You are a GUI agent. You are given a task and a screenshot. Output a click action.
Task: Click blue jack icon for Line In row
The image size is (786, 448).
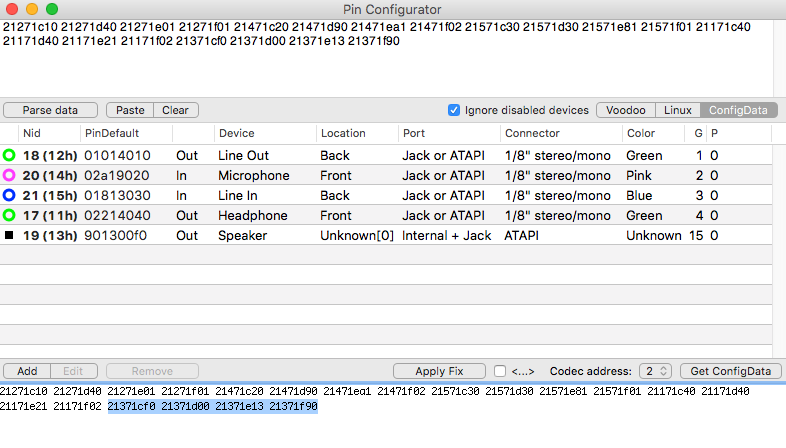pos(10,195)
